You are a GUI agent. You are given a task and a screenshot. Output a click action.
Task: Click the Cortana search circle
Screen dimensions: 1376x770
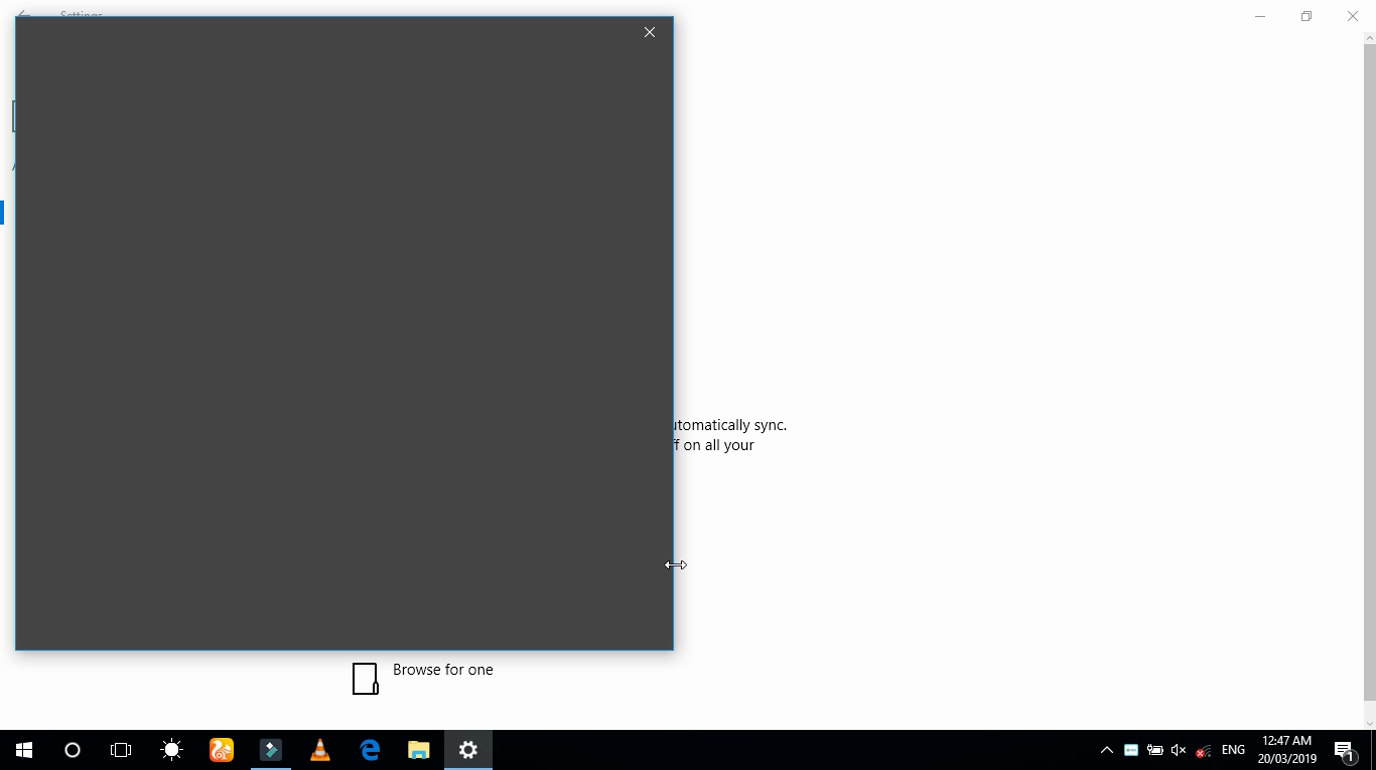[x=71, y=749]
